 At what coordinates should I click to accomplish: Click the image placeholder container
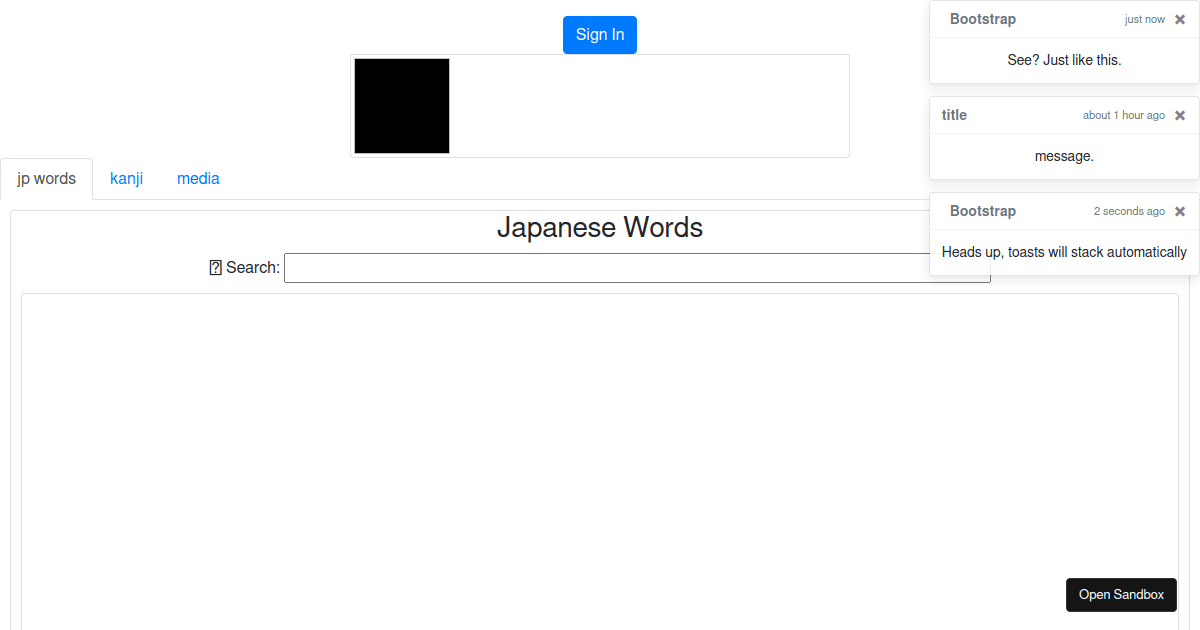tap(650, 105)
